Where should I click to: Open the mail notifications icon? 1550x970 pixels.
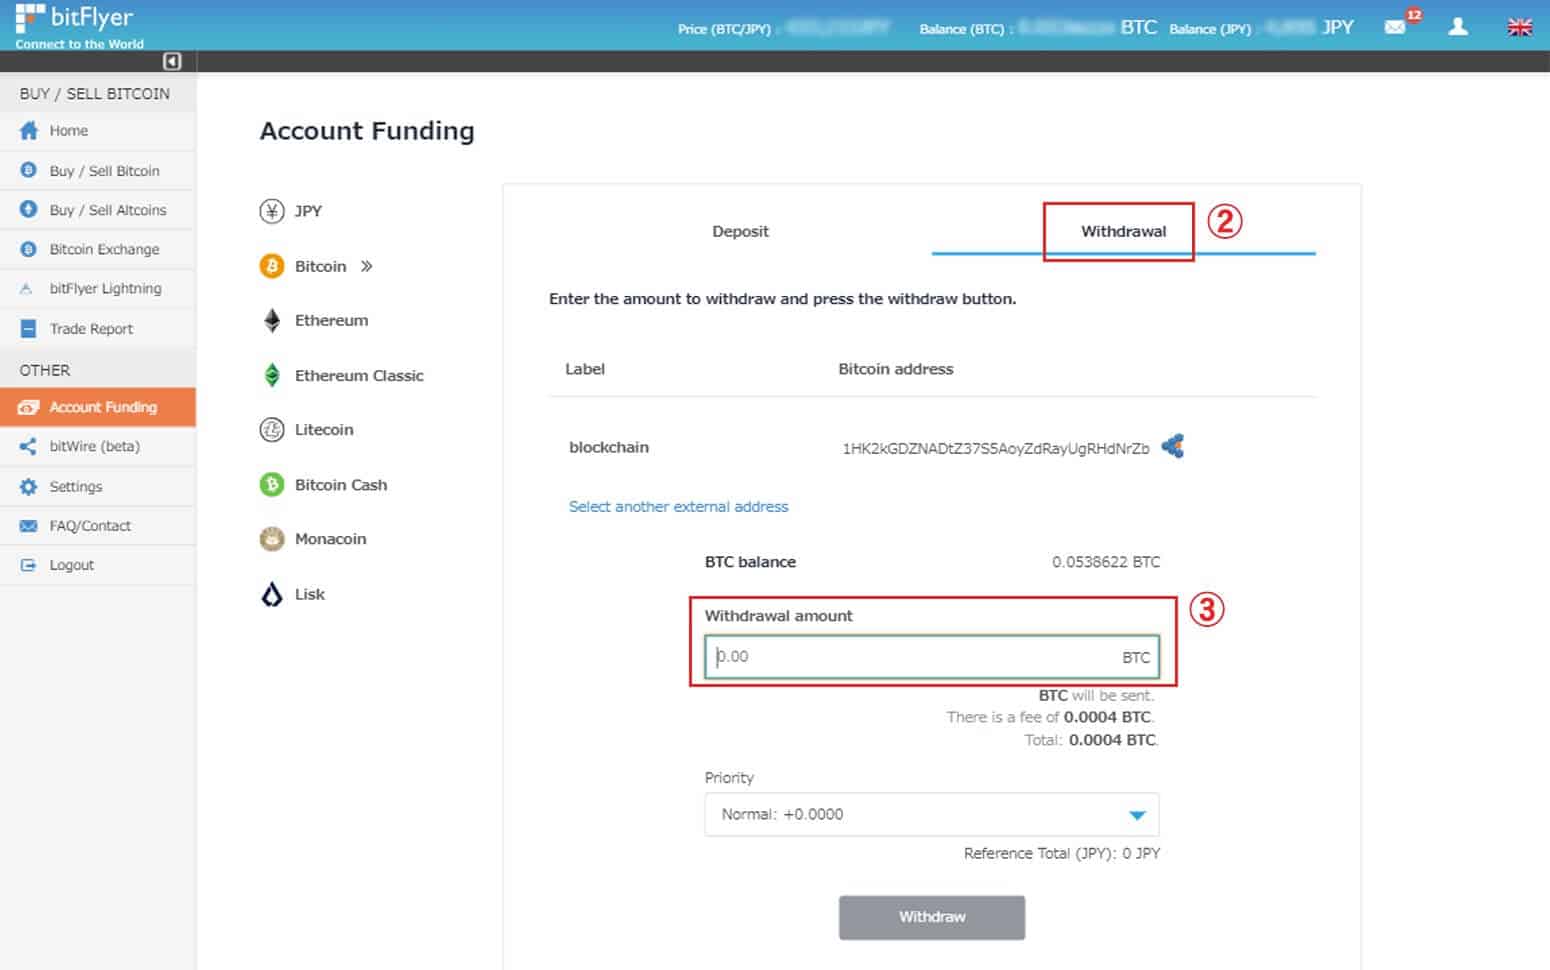pos(1394,27)
